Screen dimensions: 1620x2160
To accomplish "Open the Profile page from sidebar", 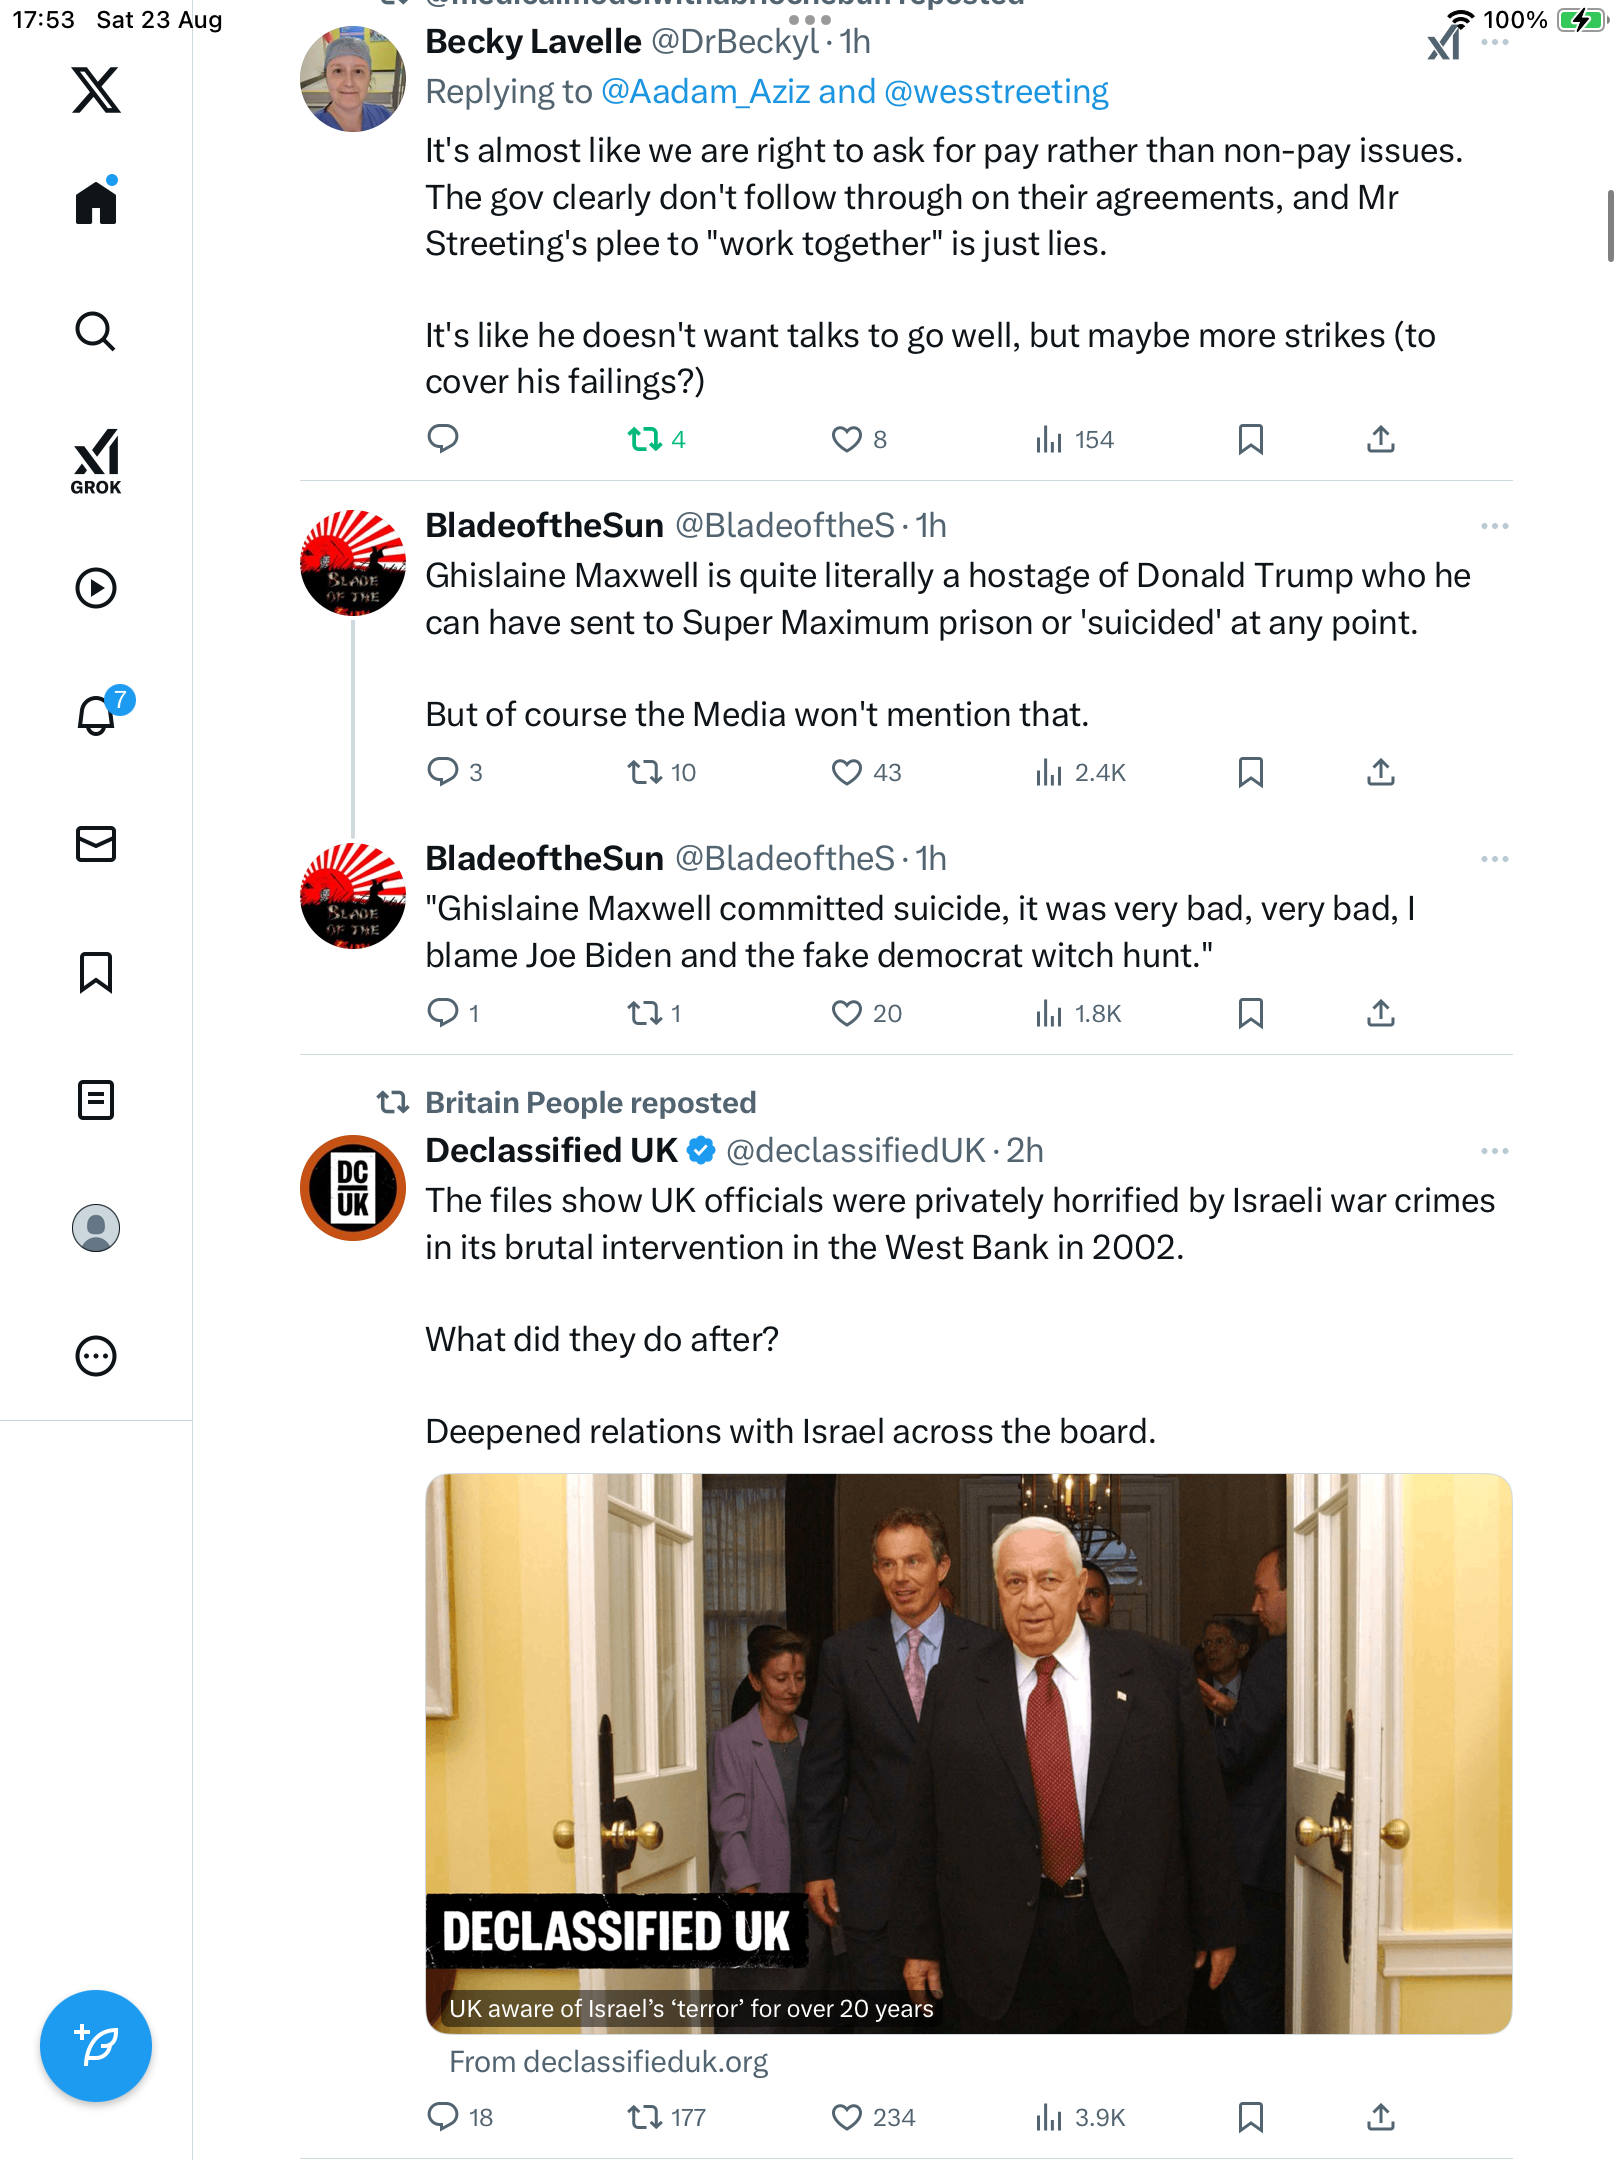I will pos(96,1228).
